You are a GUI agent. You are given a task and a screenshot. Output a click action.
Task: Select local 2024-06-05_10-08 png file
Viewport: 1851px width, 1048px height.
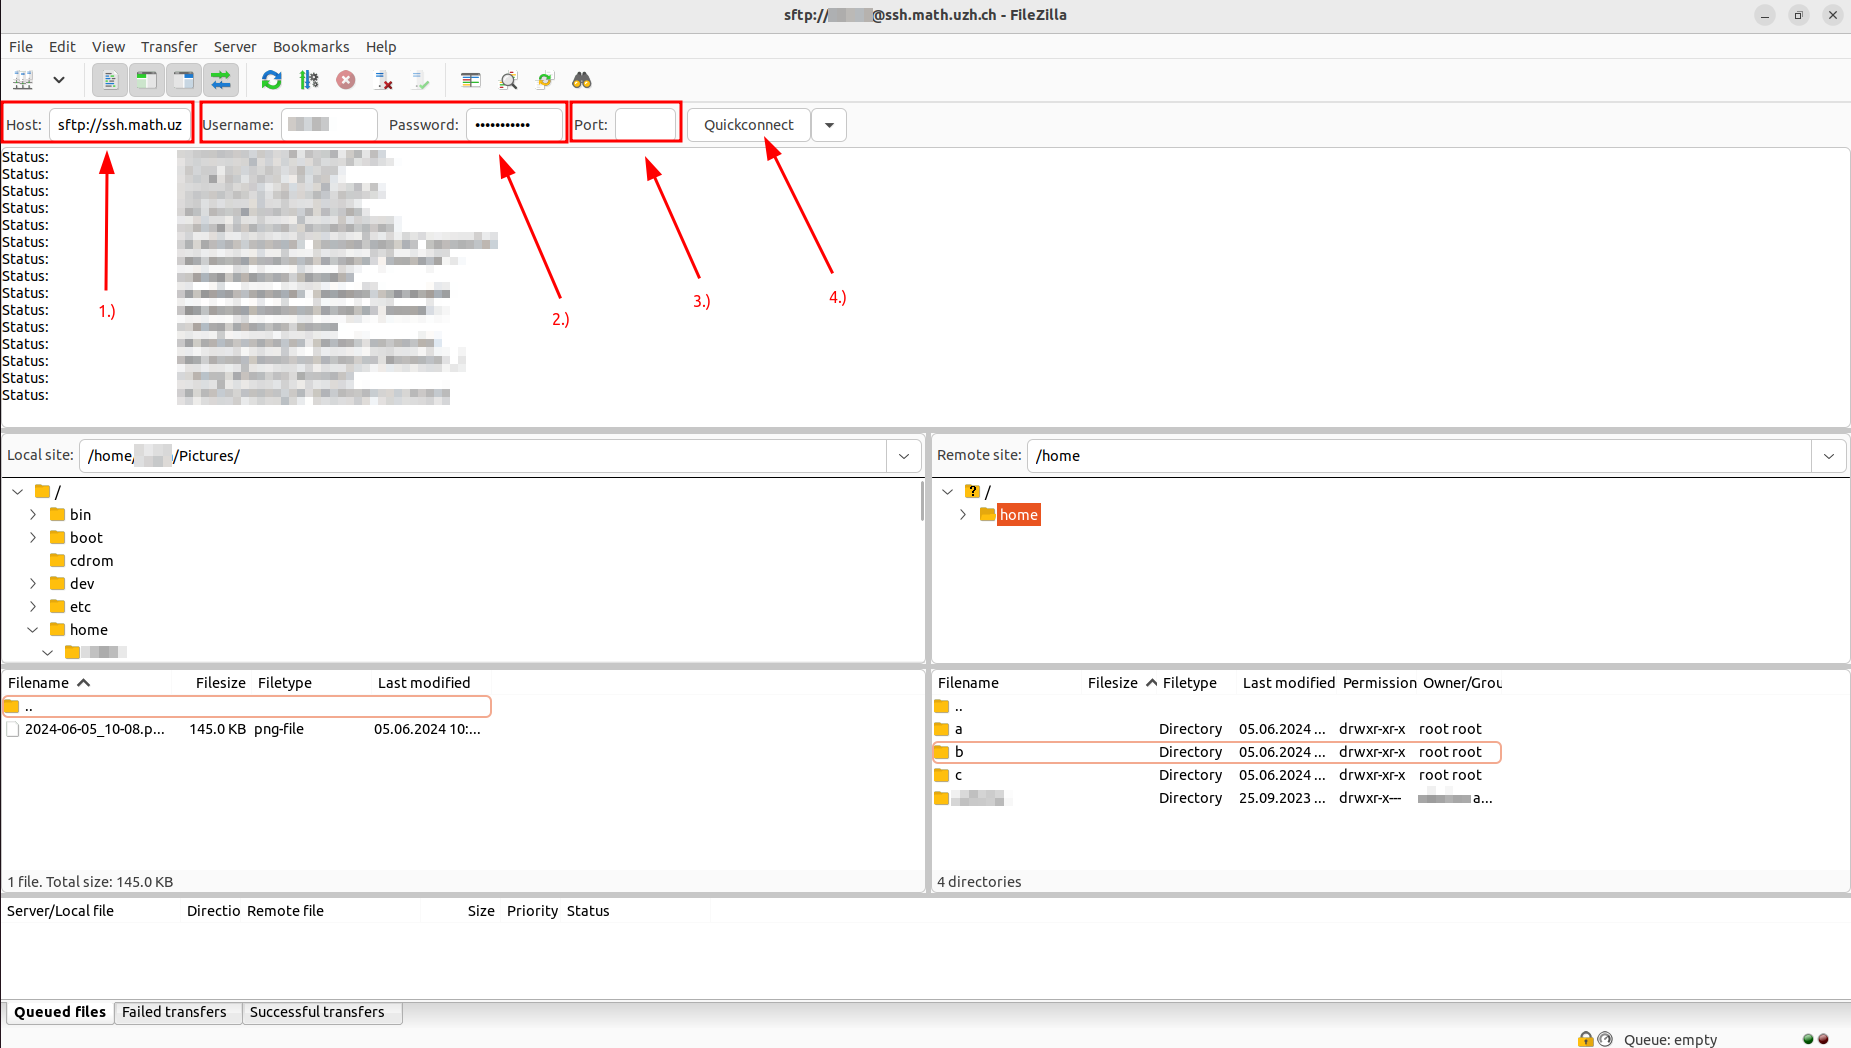(246, 730)
